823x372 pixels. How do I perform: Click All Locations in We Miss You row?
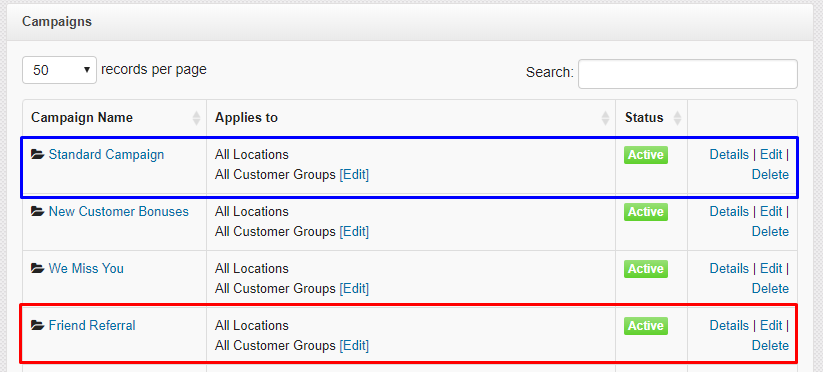[251, 269]
